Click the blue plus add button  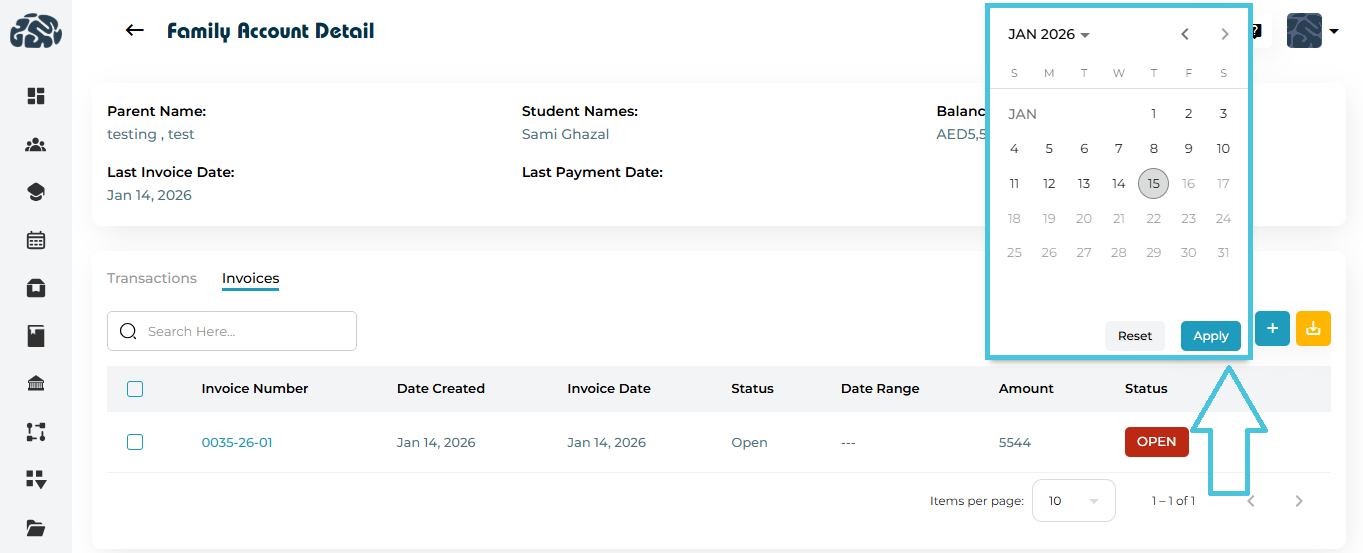coord(1272,329)
